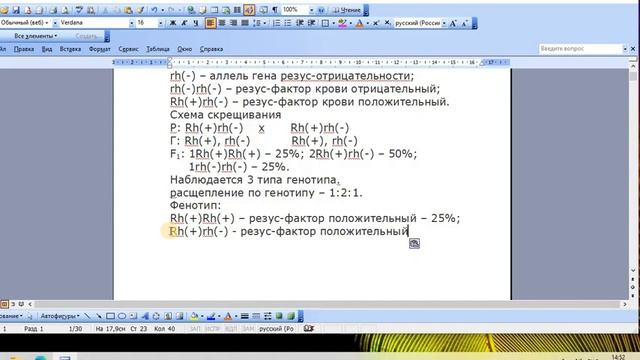This screenshot has width=640, height=360.
Task: Open the Reading mode (Чтение) button
Action: click(347, 10)
